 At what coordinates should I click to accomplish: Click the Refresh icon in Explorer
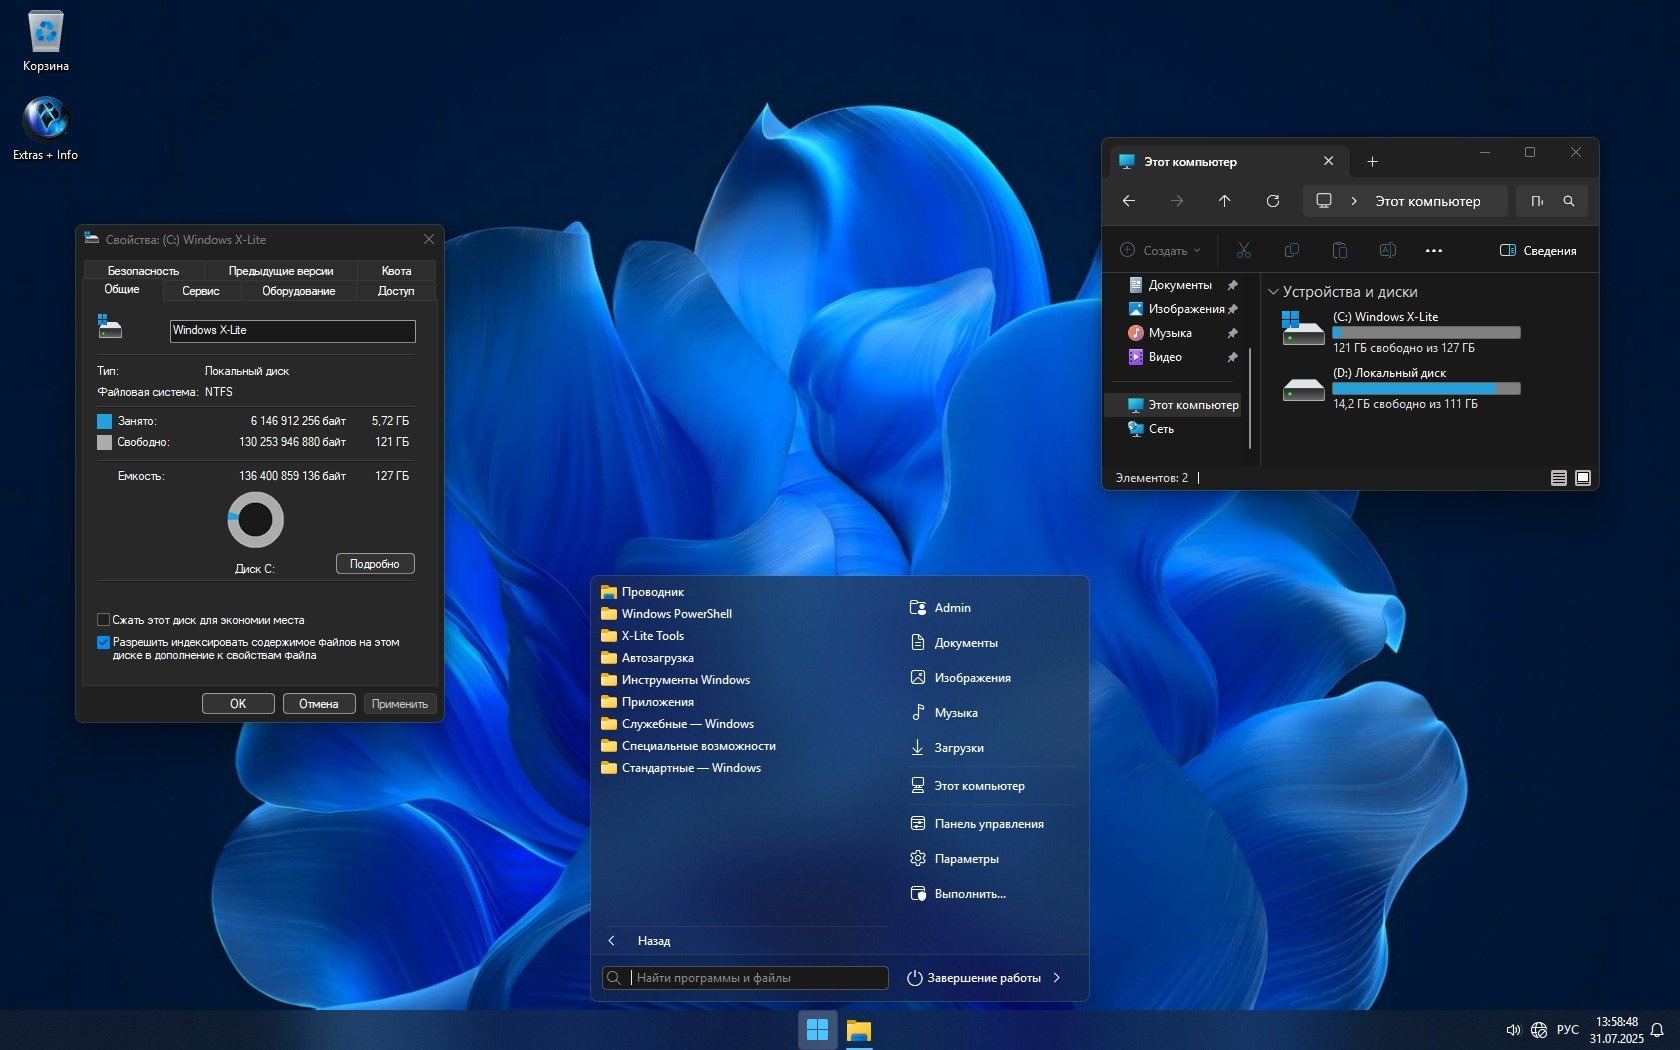click(1272, 201)
